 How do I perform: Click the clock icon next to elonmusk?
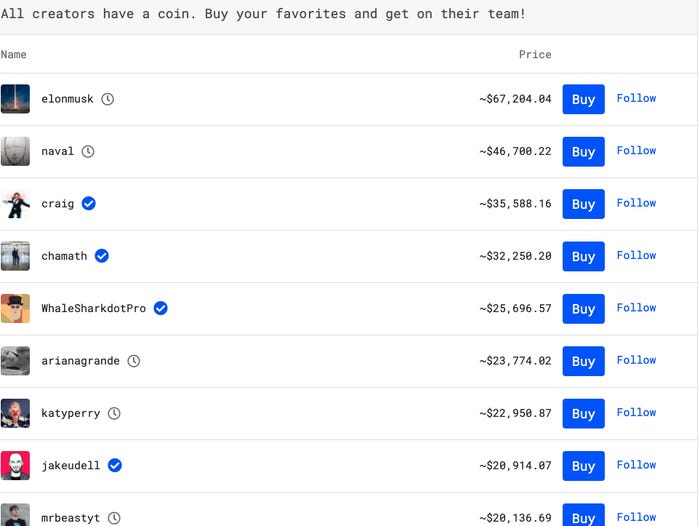coord(108,99)
